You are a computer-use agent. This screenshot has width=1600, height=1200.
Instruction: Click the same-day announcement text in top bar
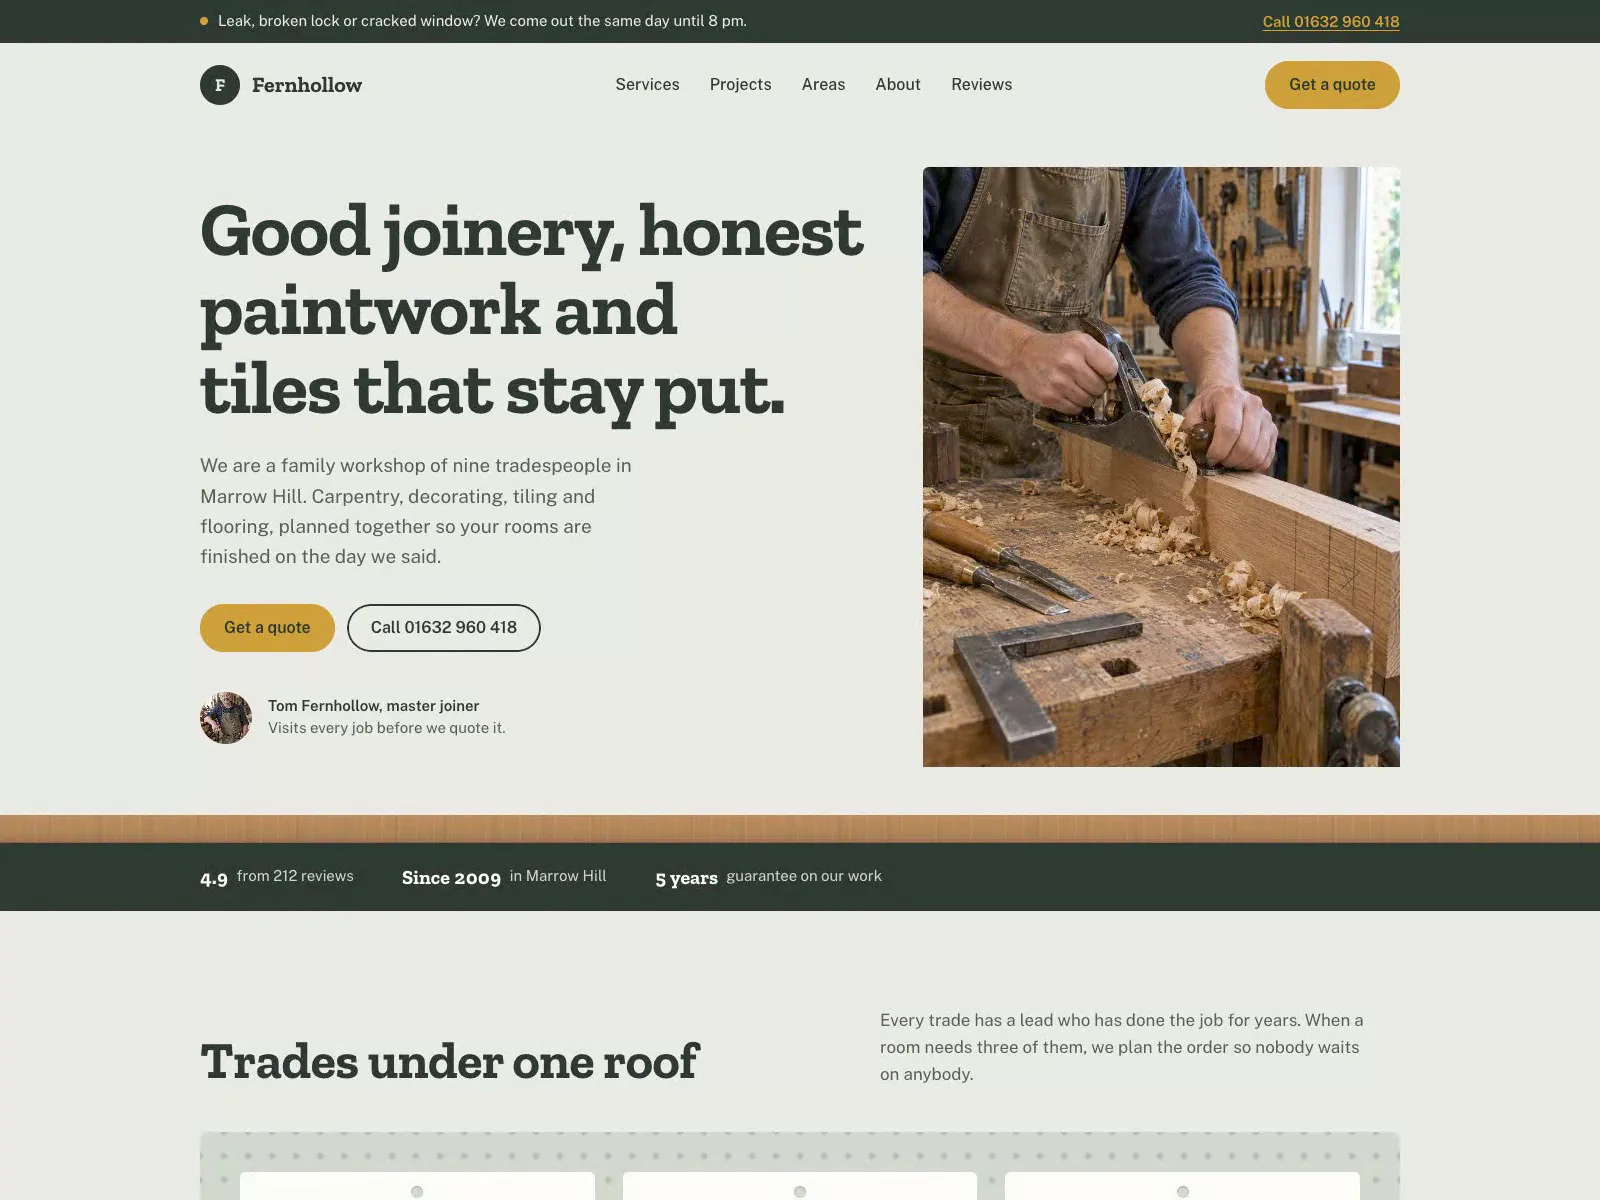tap(482, 21)
